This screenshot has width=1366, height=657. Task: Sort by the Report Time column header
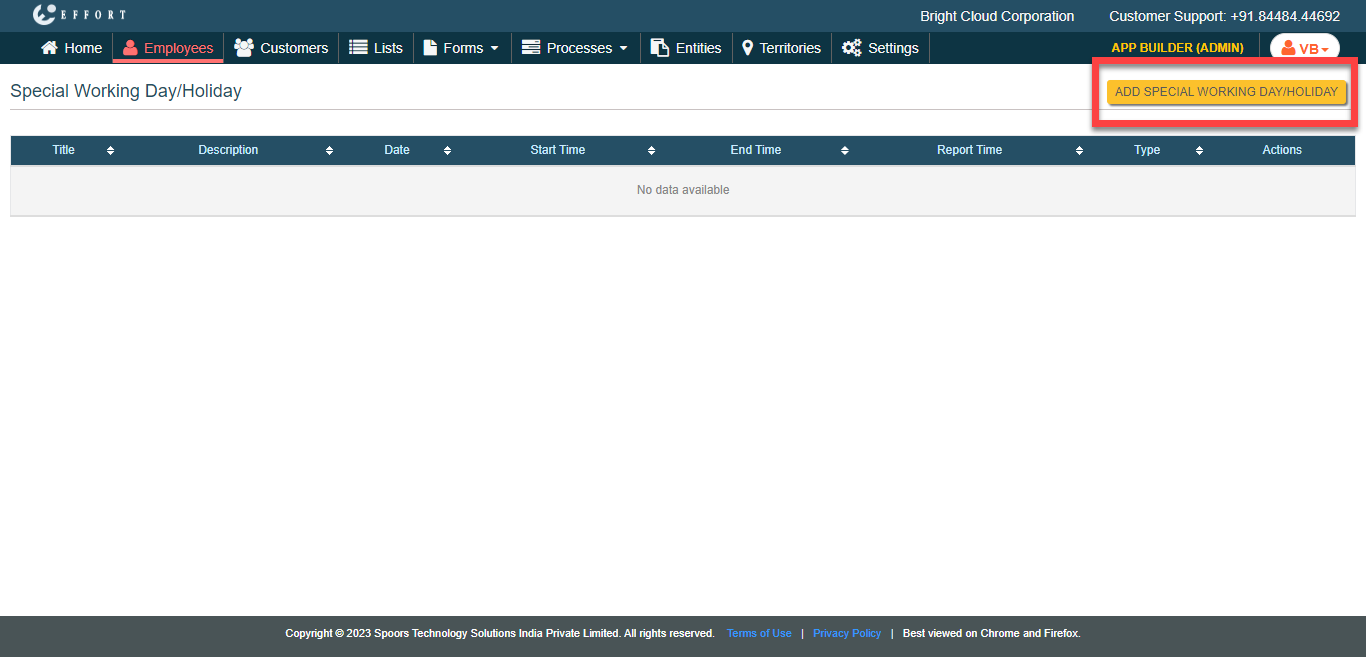pyautogui.click(x=969, y=150)
